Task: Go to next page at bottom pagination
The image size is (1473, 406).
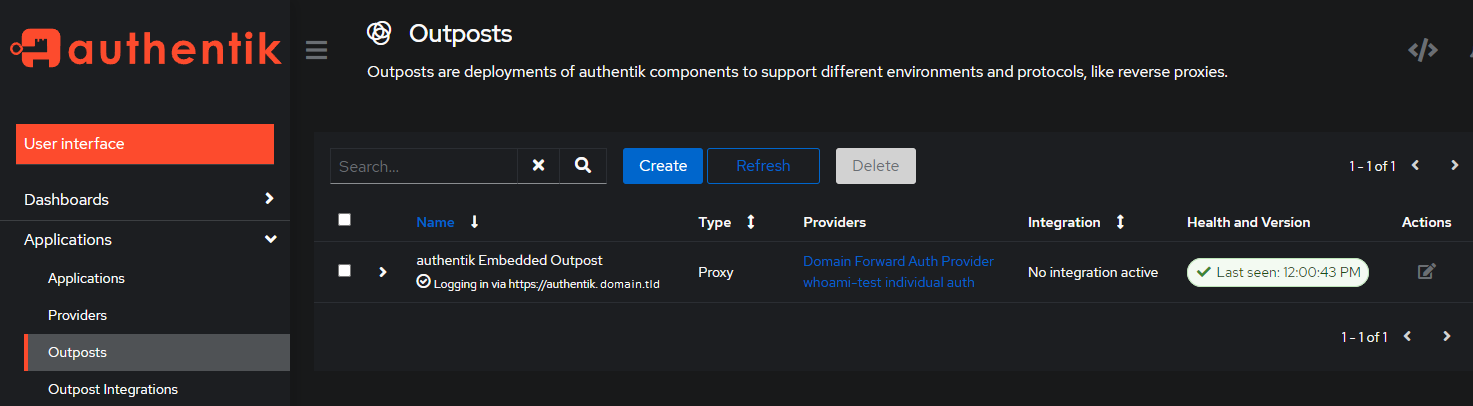Action: coord(1446,336)
